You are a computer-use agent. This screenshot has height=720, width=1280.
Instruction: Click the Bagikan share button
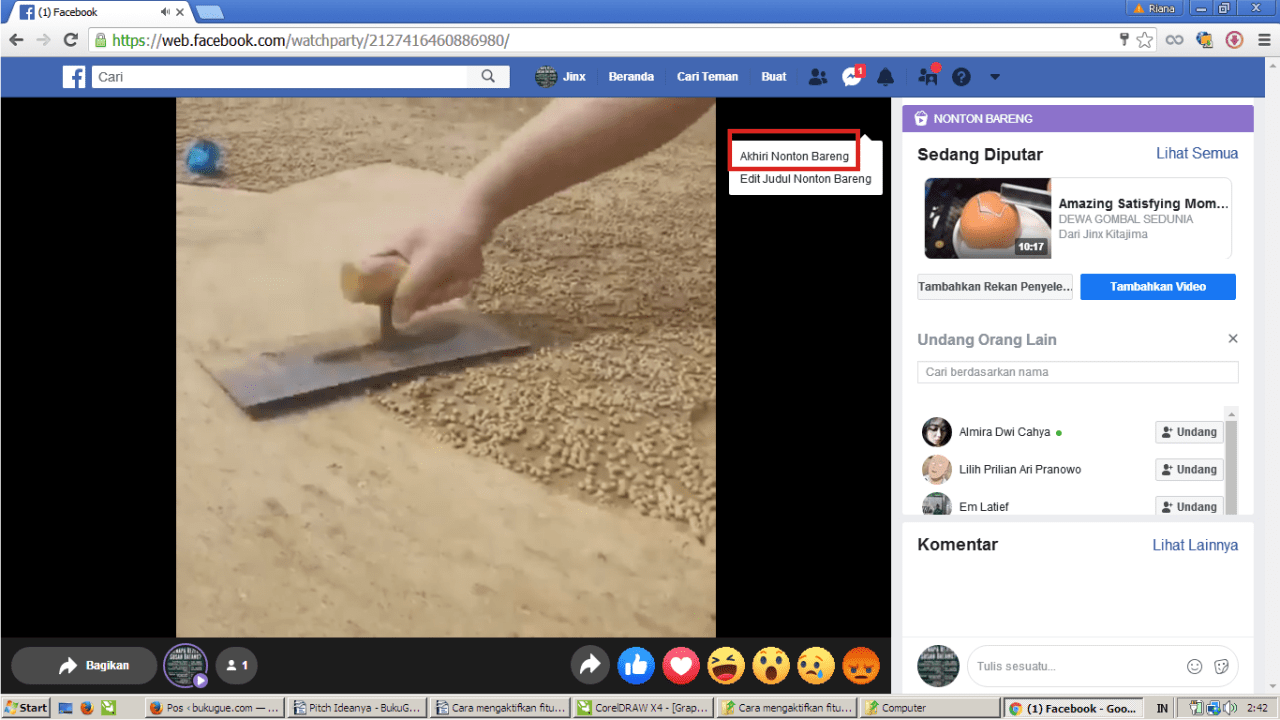coord(84,665)
